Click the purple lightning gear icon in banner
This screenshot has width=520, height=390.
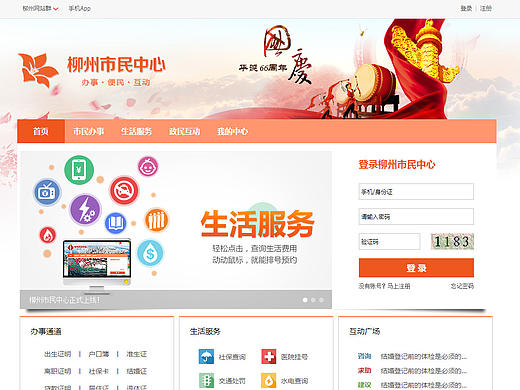(x=85, y=210)
